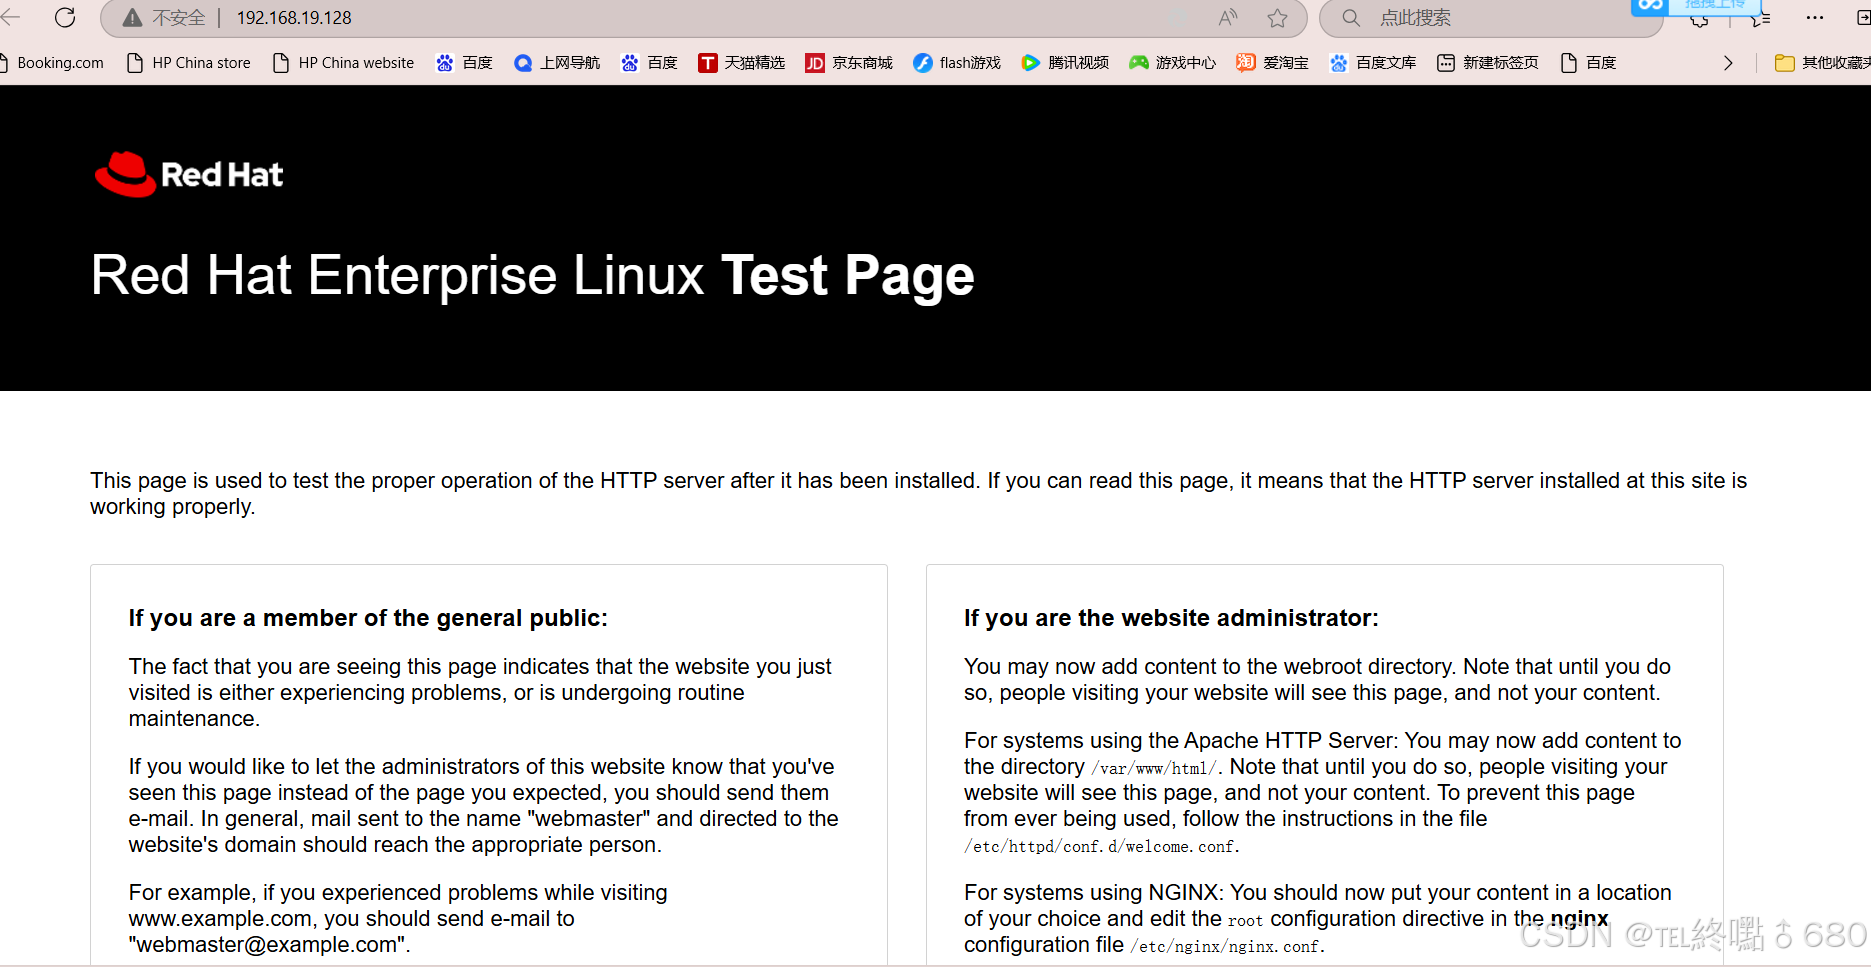Open the 腾讯视频 bookmark
The height and width of the screenshot is (967, 1871).
tap(1065, 63)
